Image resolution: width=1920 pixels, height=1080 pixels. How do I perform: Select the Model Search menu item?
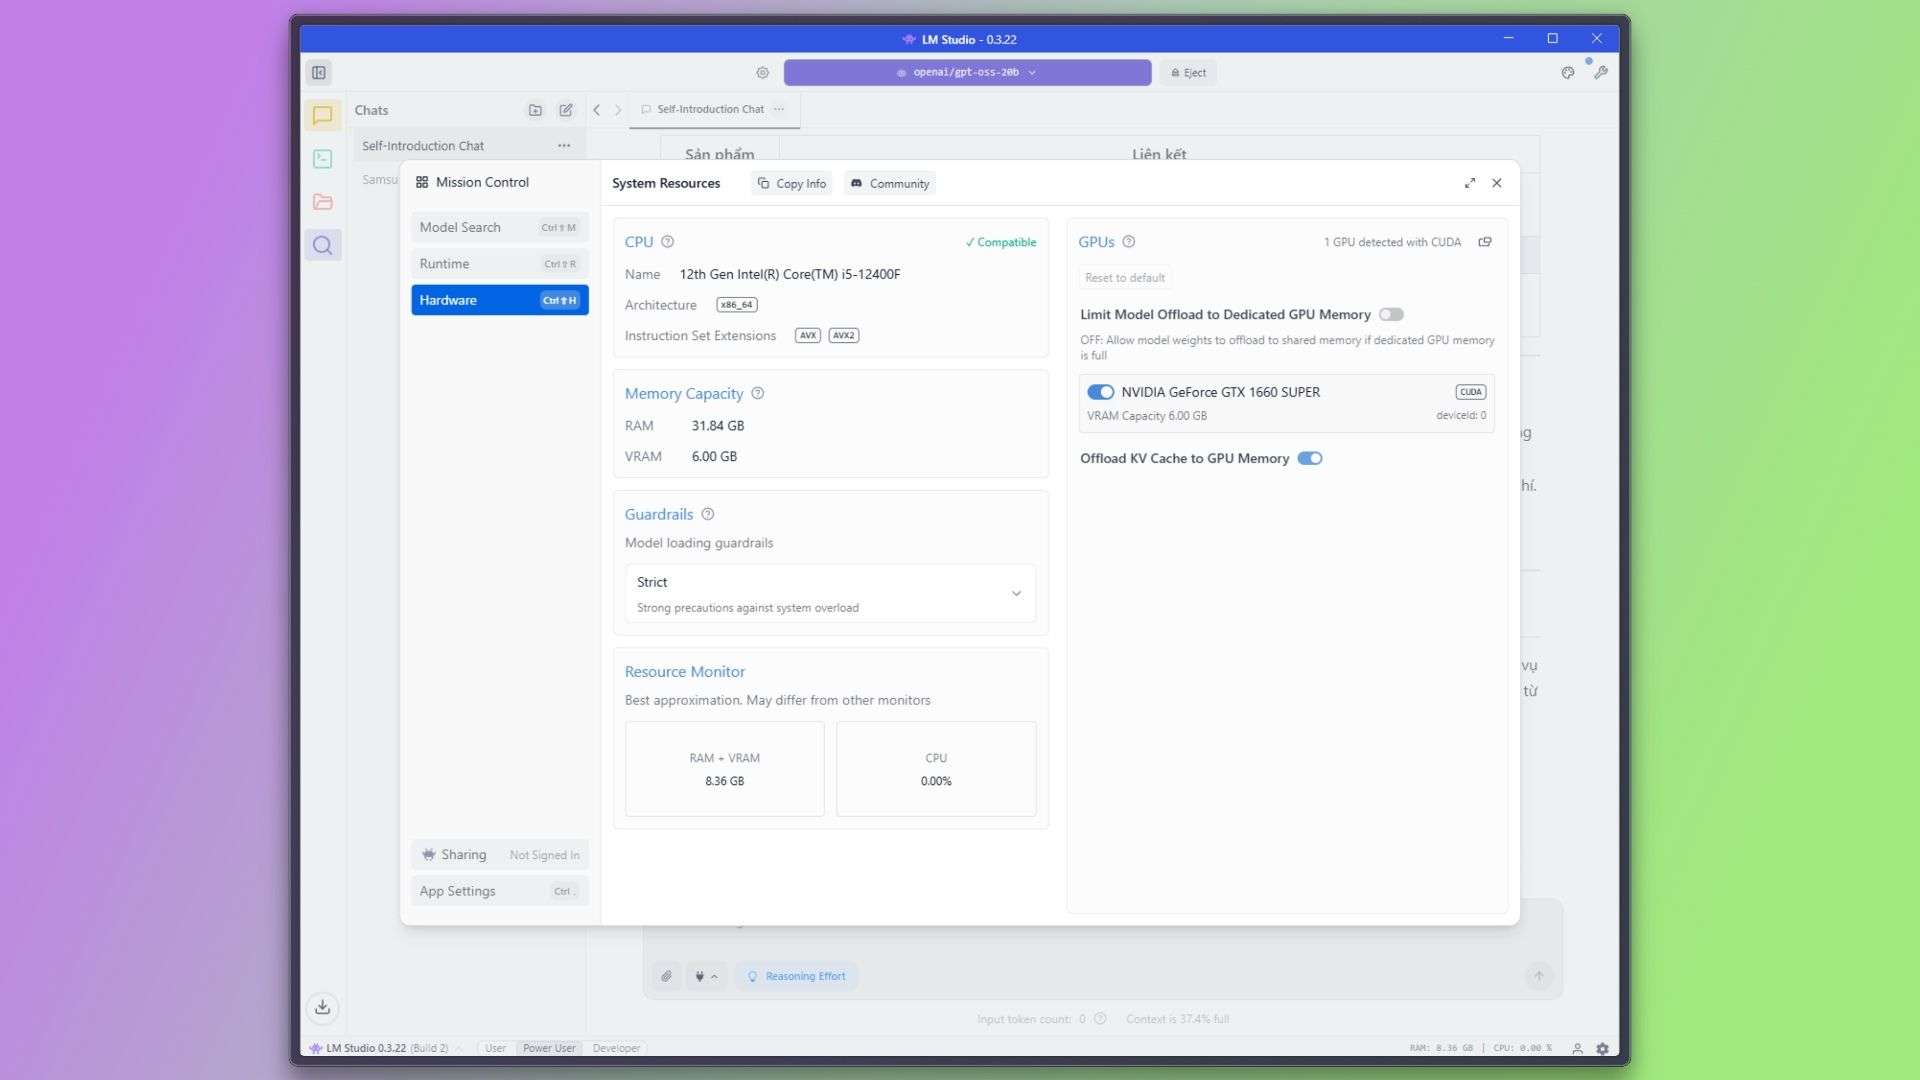(x=498, y=227)
